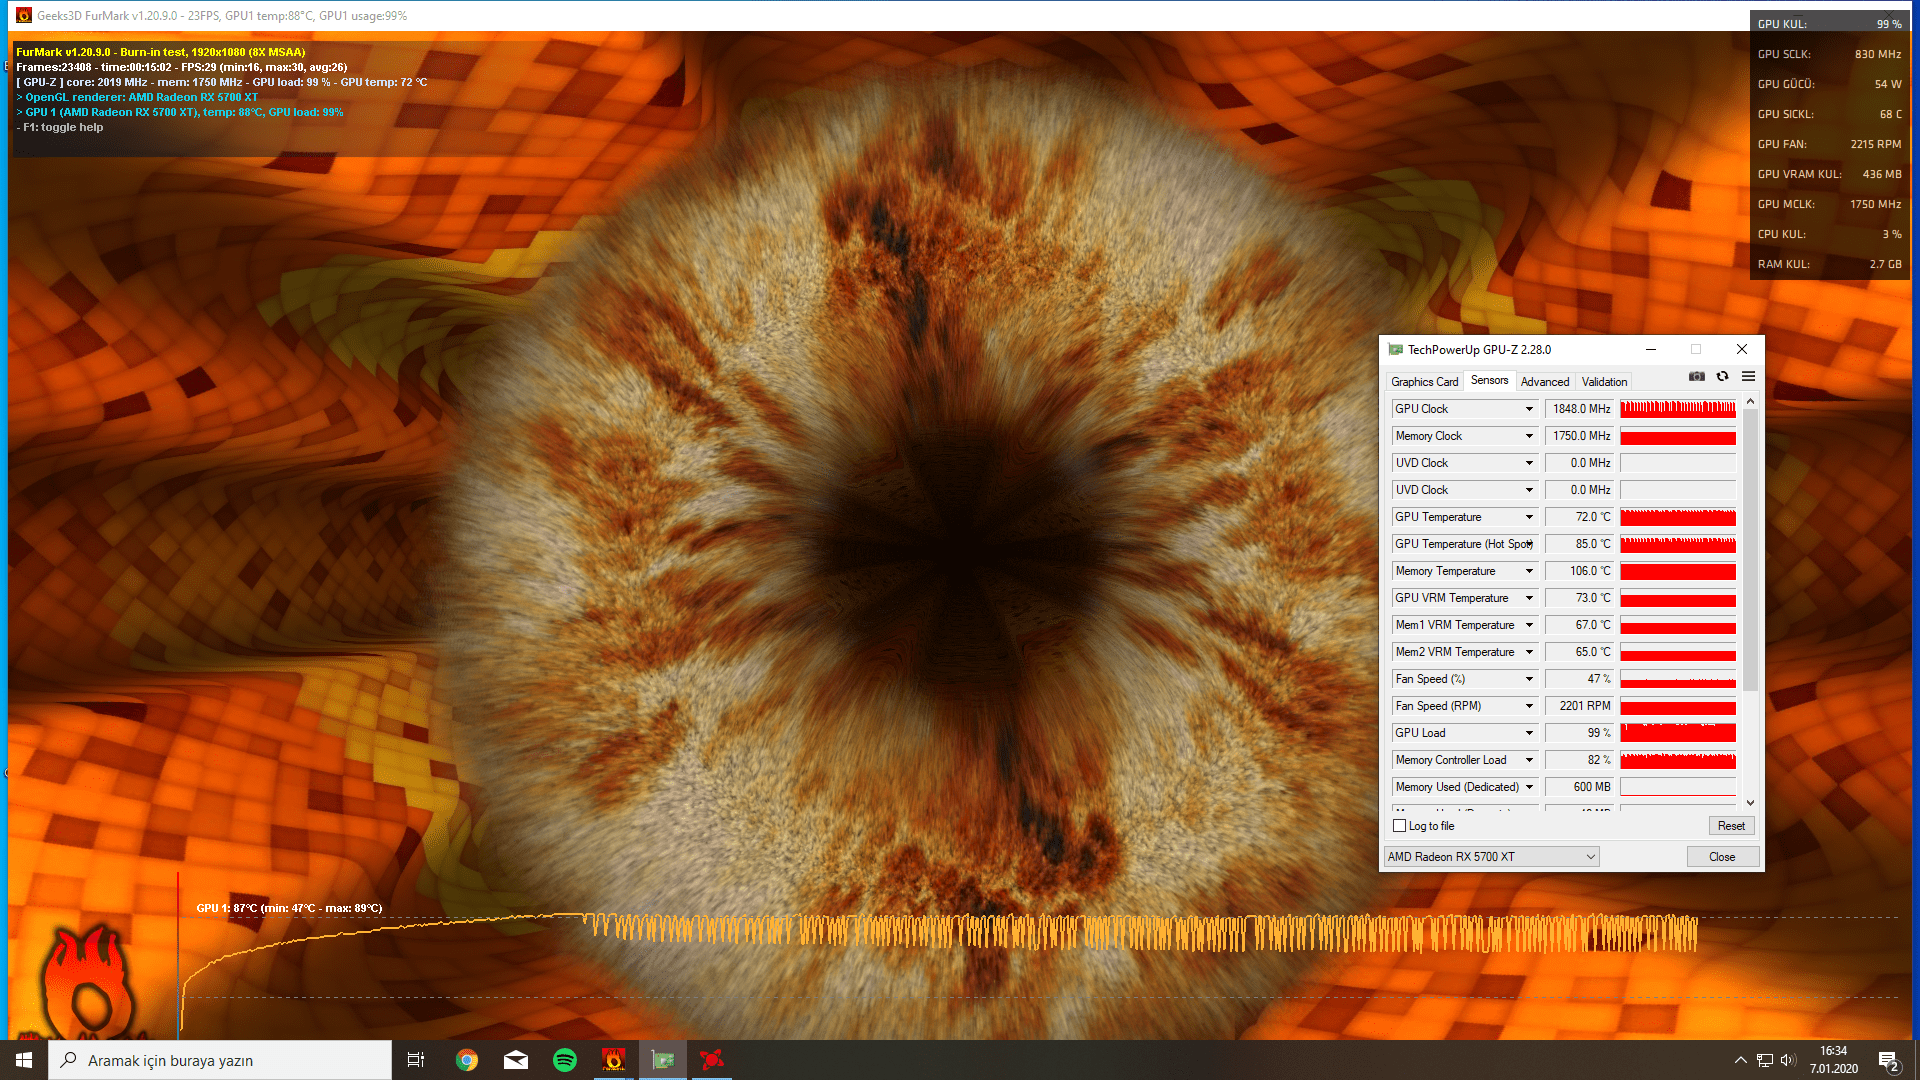Image resolution: width=1920 pixels, height=1080 pixels.
Task: Click the GPU-Z taskbar icon
Action: pyautogui.click(x=663, y=1060)
